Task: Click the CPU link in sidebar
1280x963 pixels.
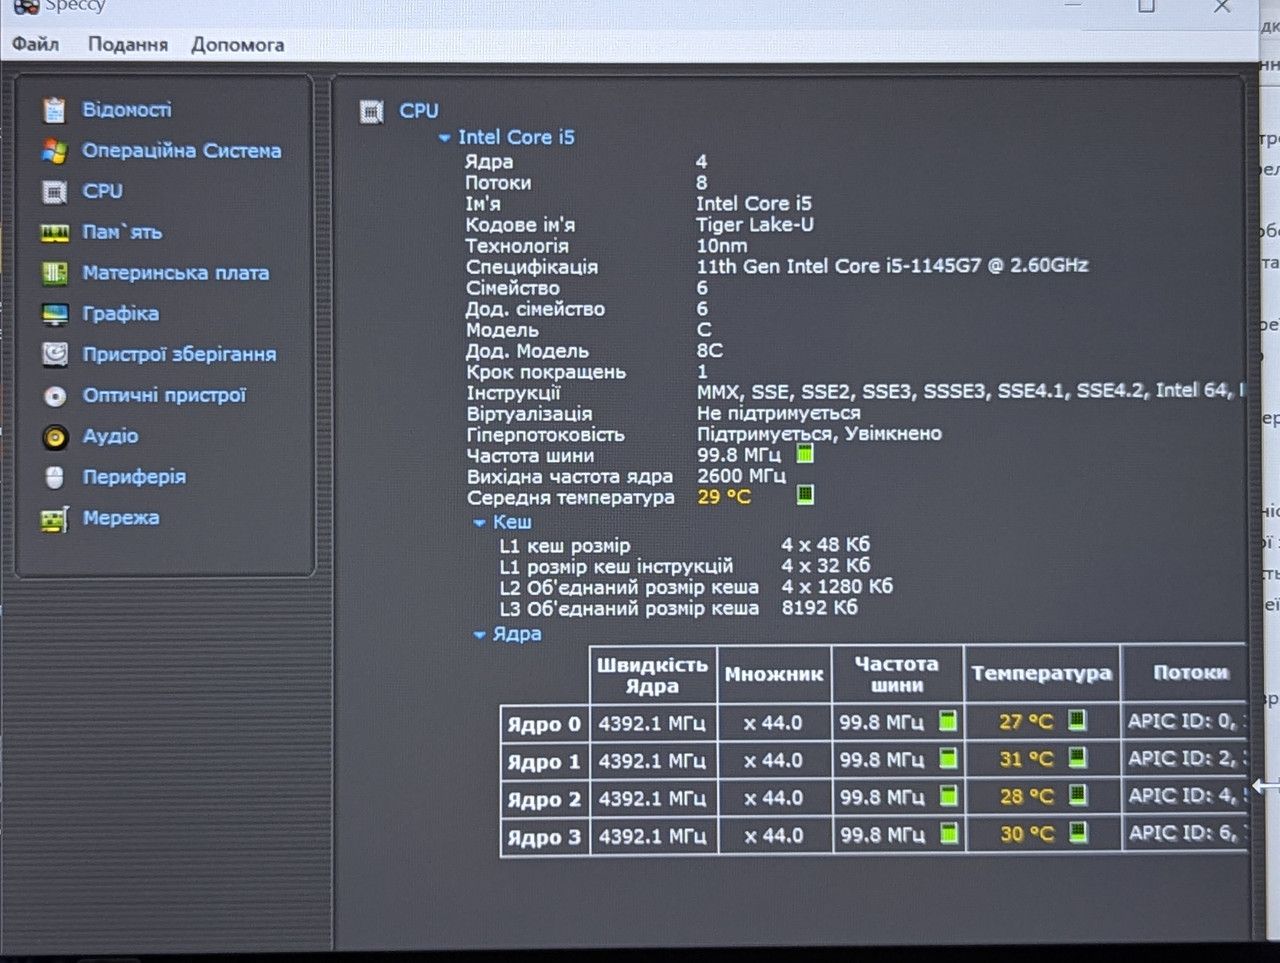Action: pyautogui.click(x=102, y=191)
